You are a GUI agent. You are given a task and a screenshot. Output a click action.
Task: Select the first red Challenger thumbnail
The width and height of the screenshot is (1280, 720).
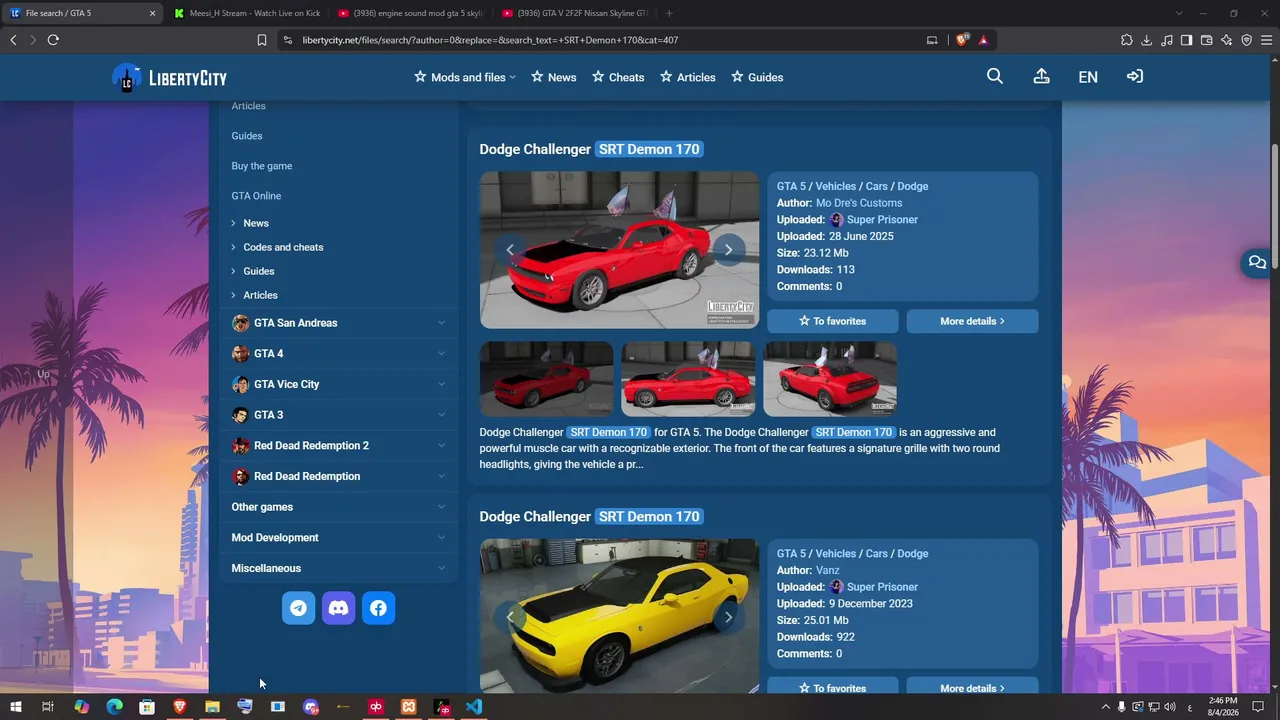[x=546, y=379]
